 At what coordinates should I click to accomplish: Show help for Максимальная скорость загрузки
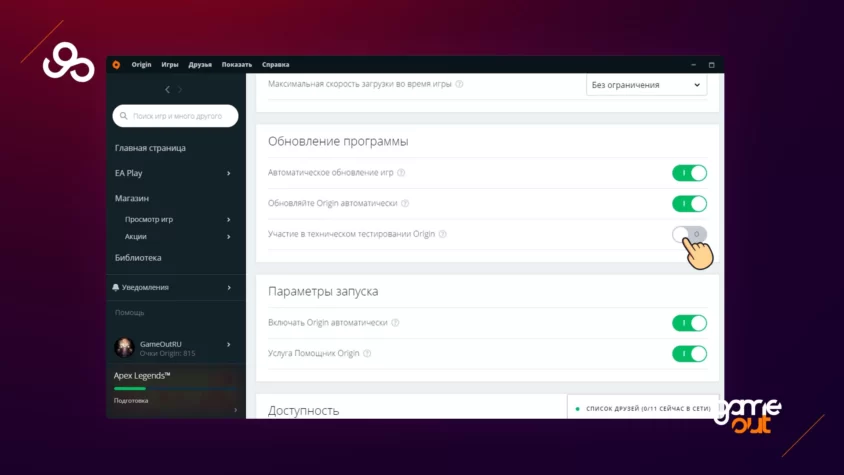(459, 84)
